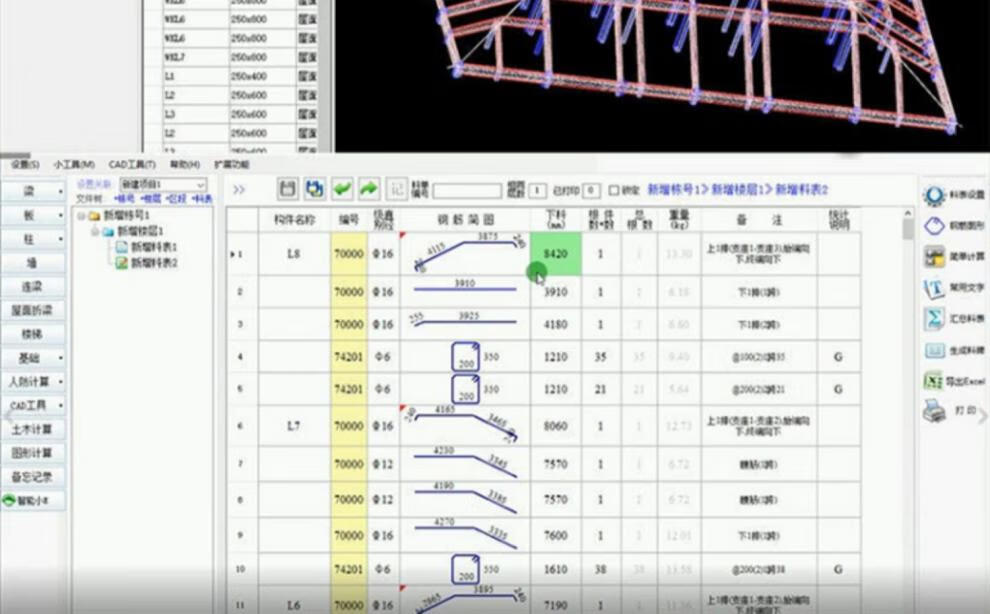
Task: Select 新增料表1 in the file tree
Action: (153, 247)
